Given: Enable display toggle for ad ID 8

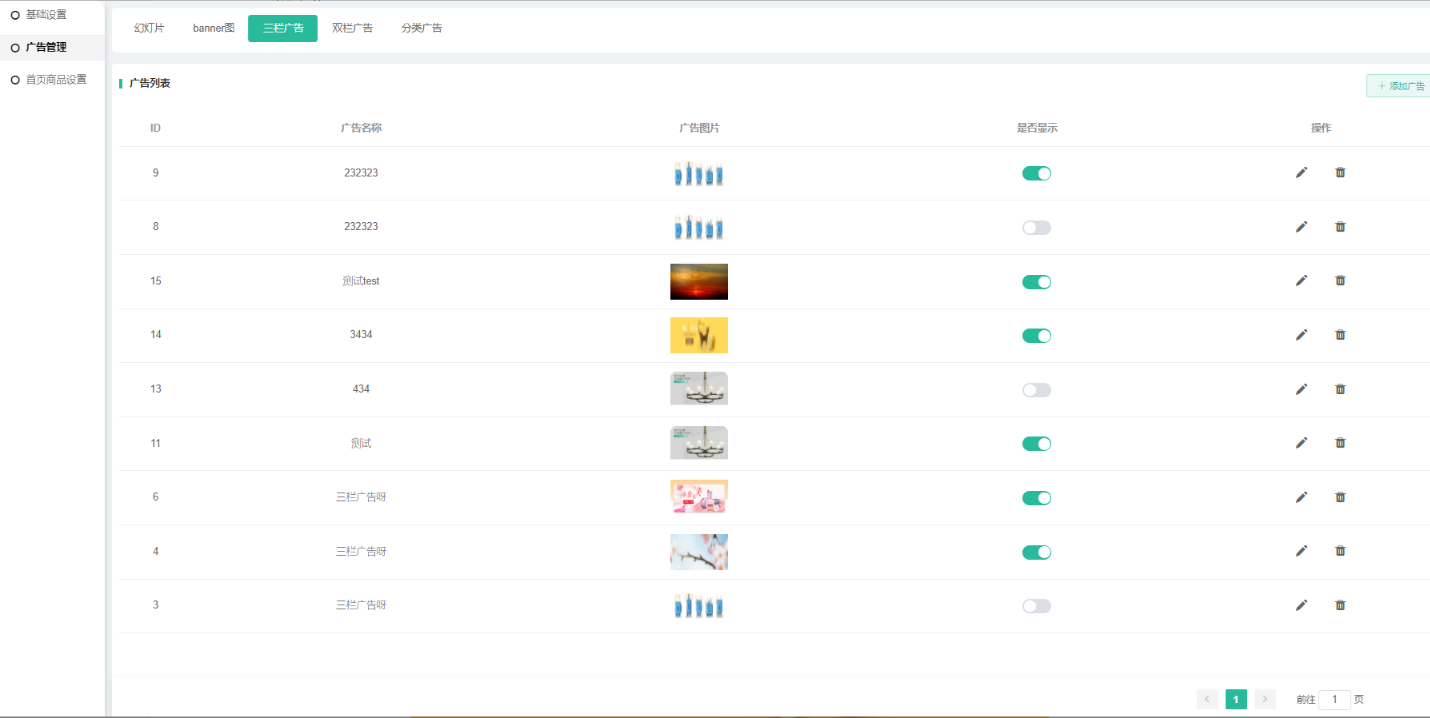Looking at the screenshot, I should (x=1036, y=228).
